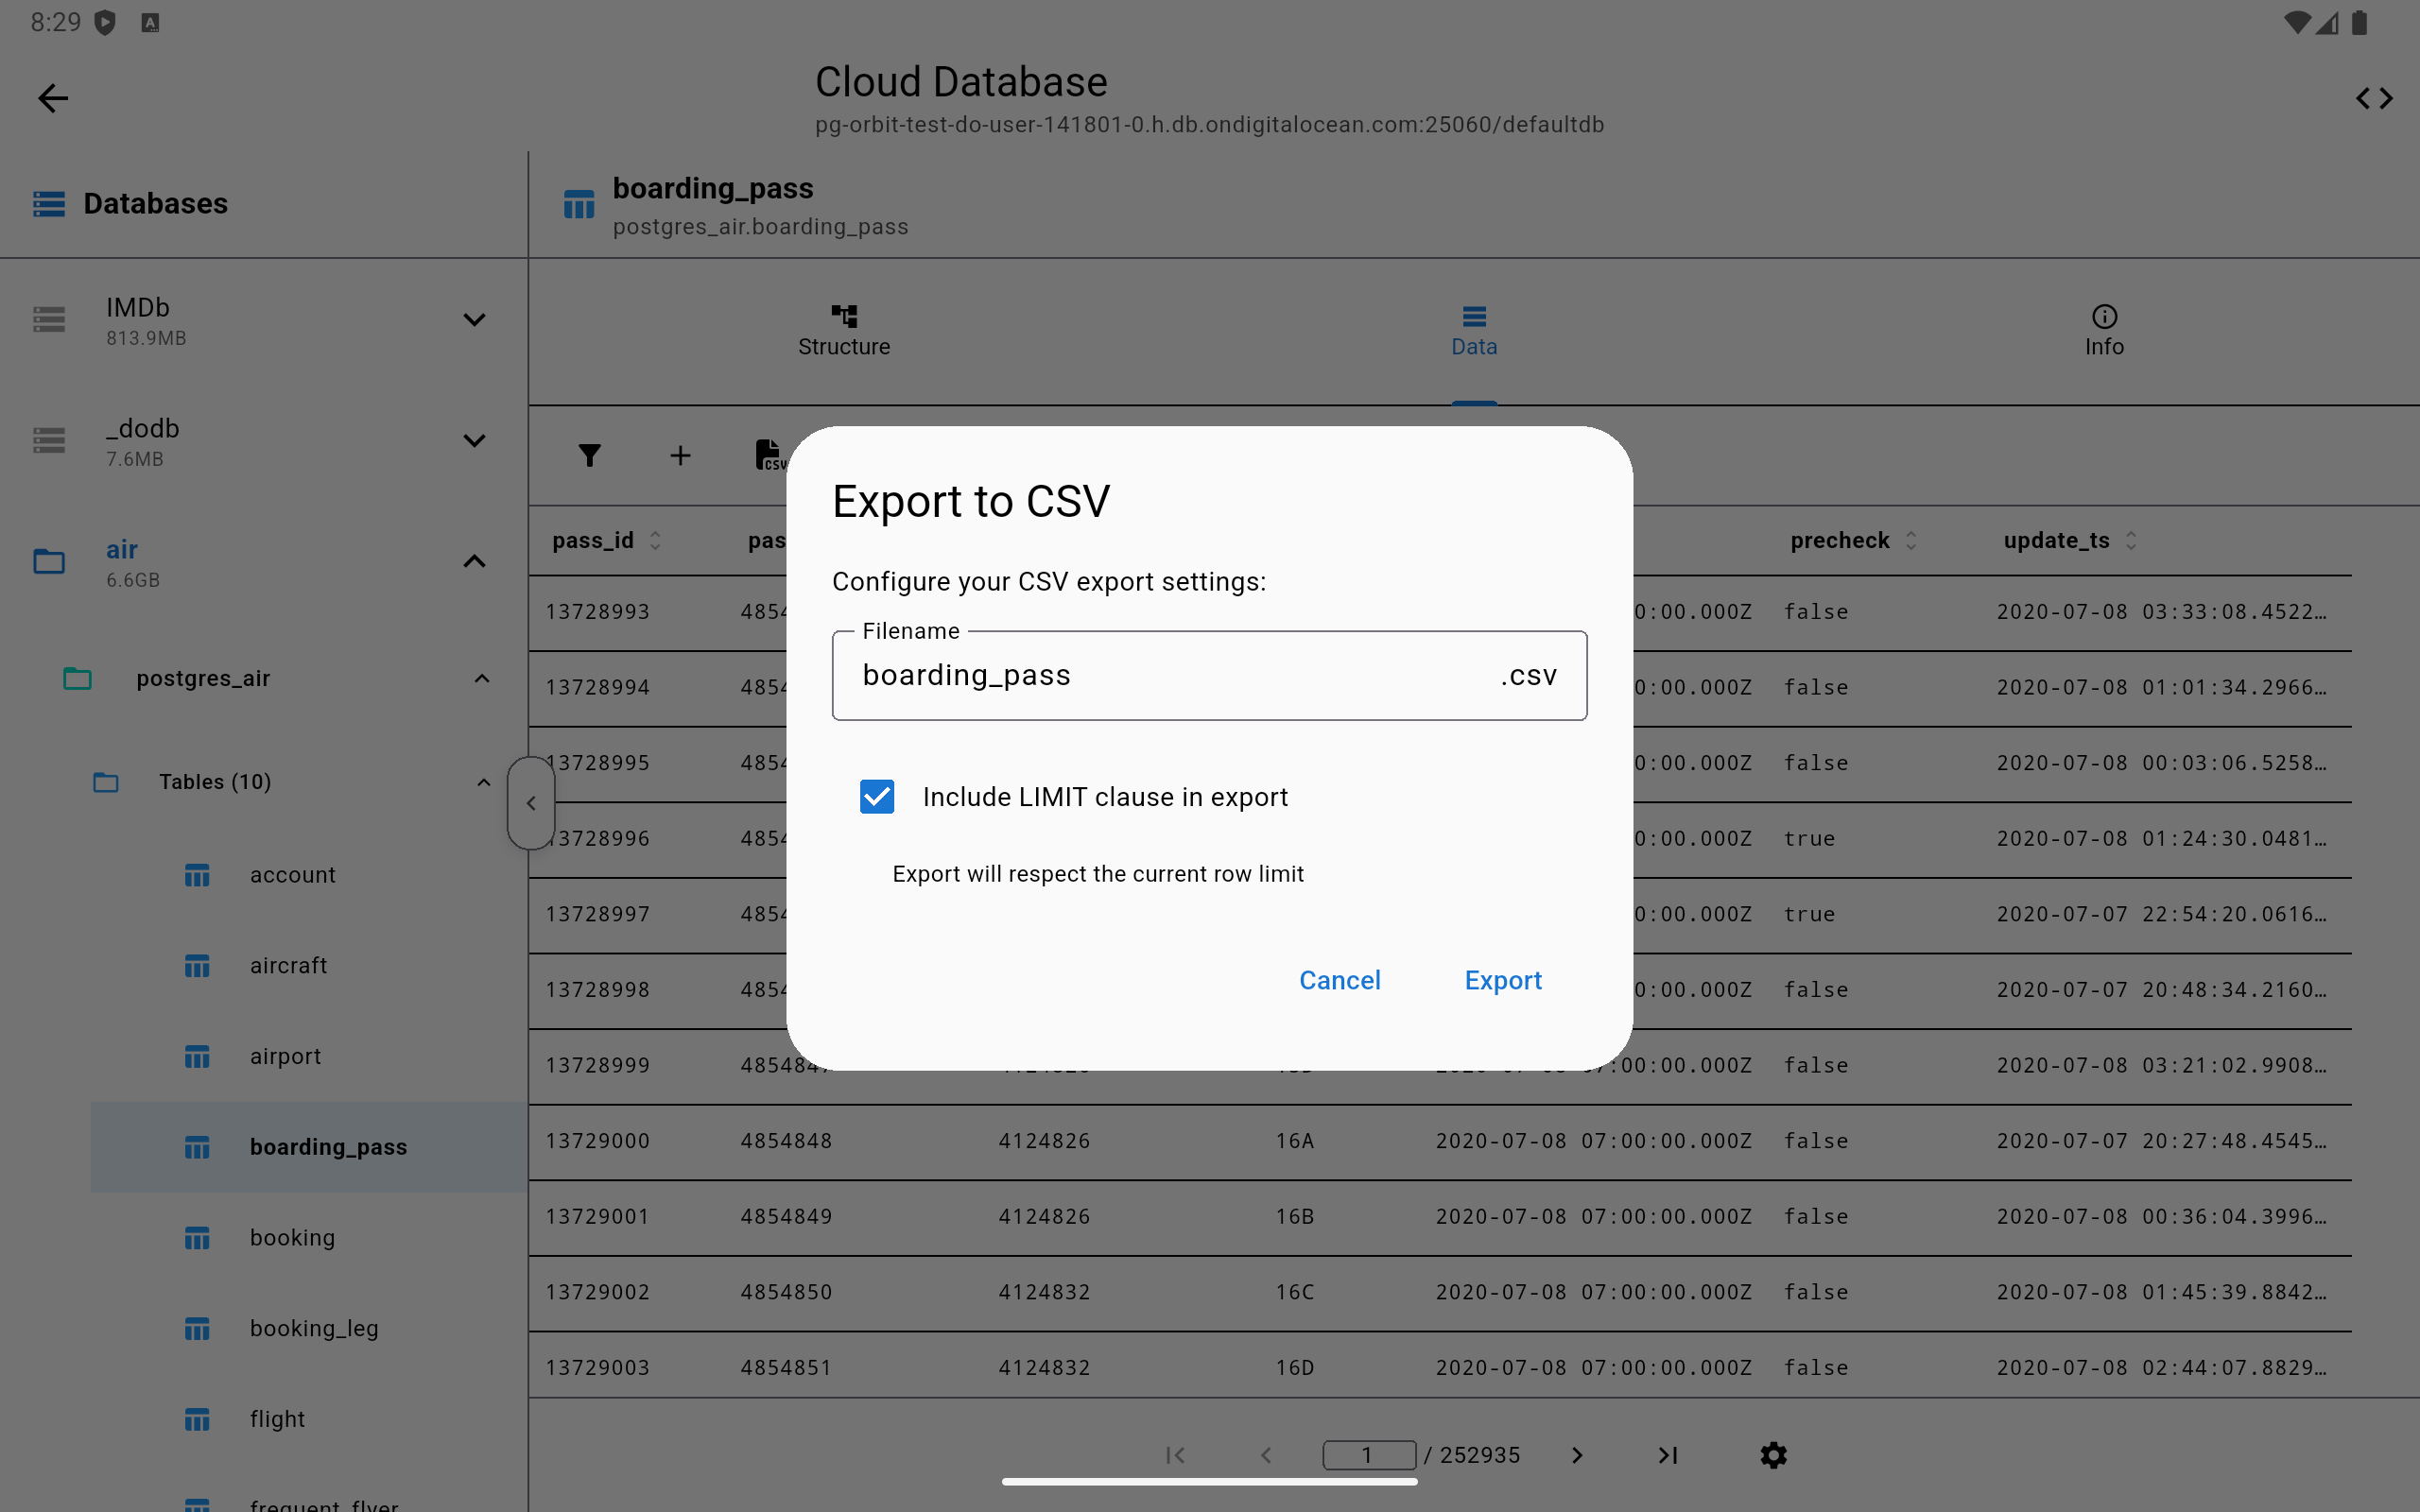This screenshot has width=2420, height=1512.
Task: Click the account table icon
Action: point(197,875)
